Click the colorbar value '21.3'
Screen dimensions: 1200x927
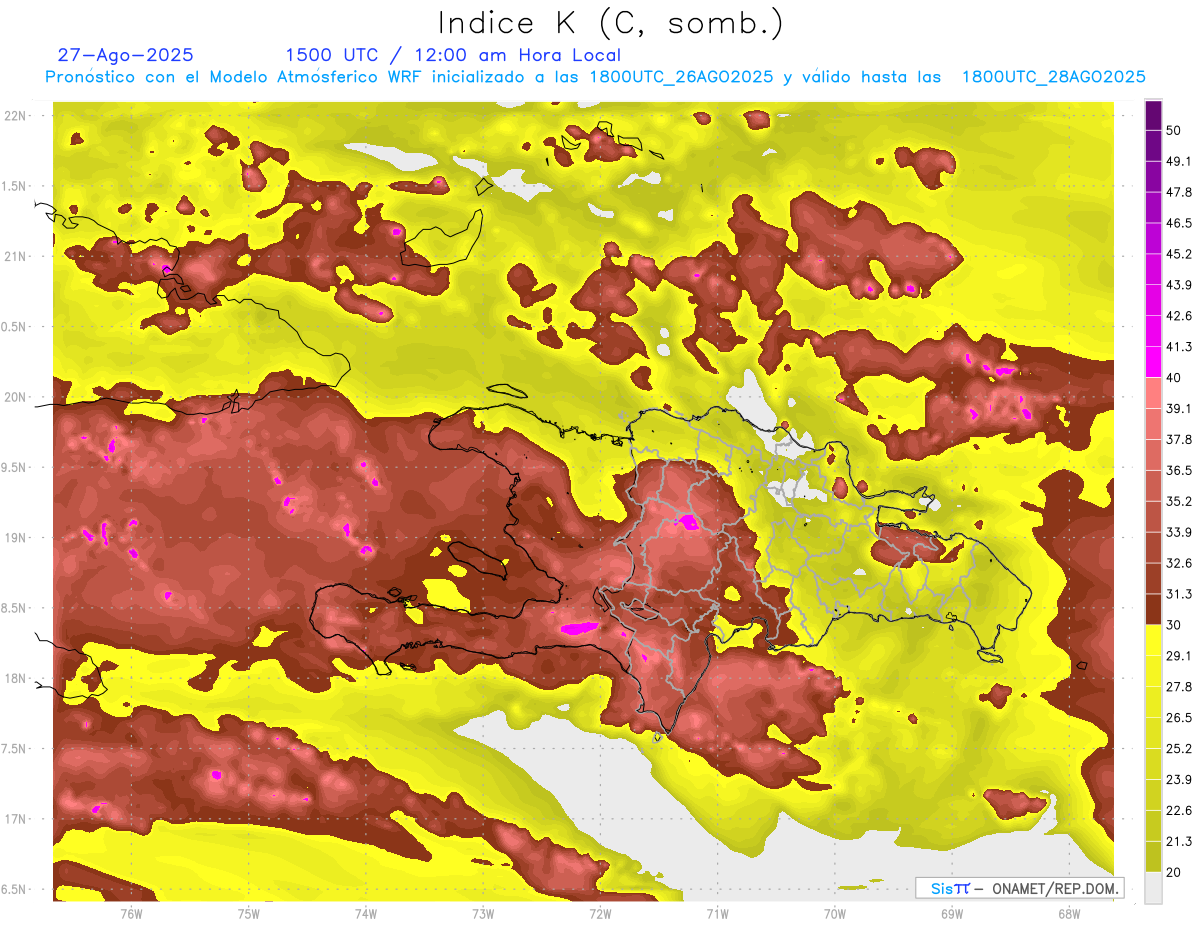pos(1178,841)
